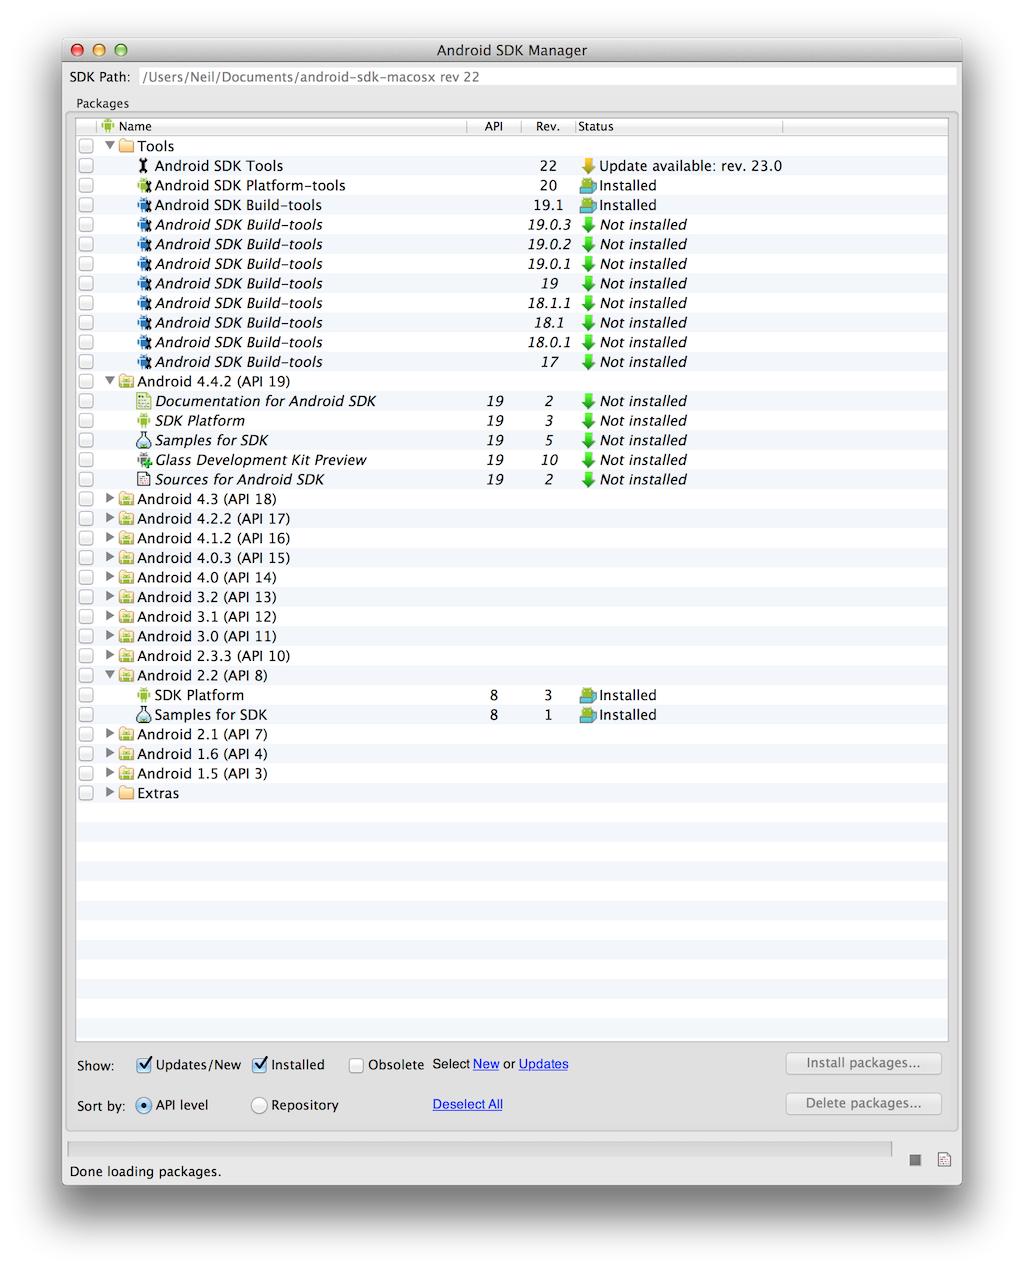Enable the Obsolete packages checkbox

click(x=356, y=1065)
